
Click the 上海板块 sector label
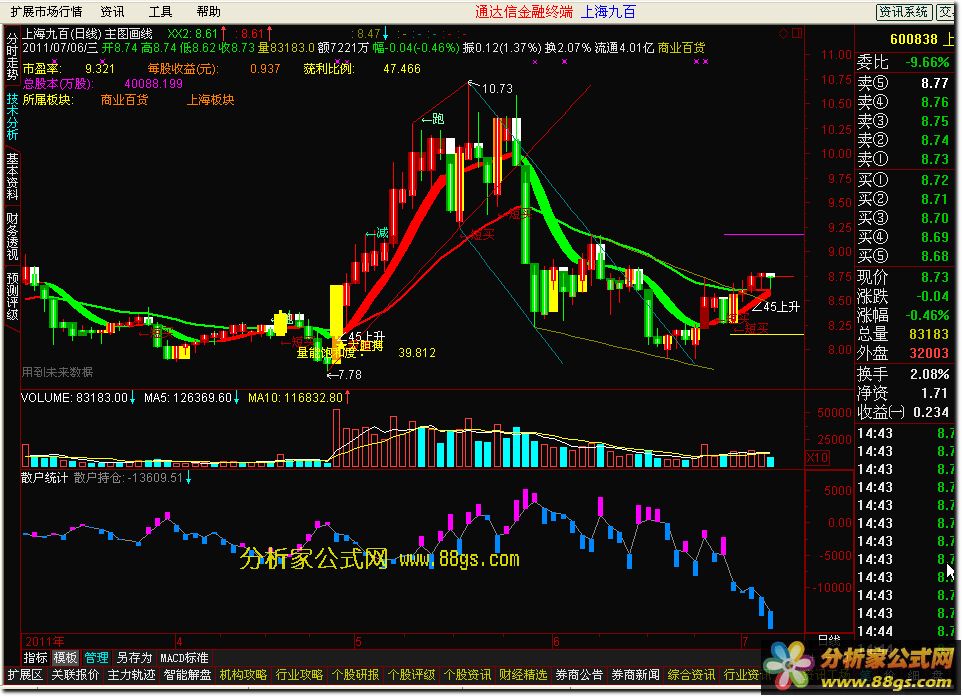coord(210,99)
